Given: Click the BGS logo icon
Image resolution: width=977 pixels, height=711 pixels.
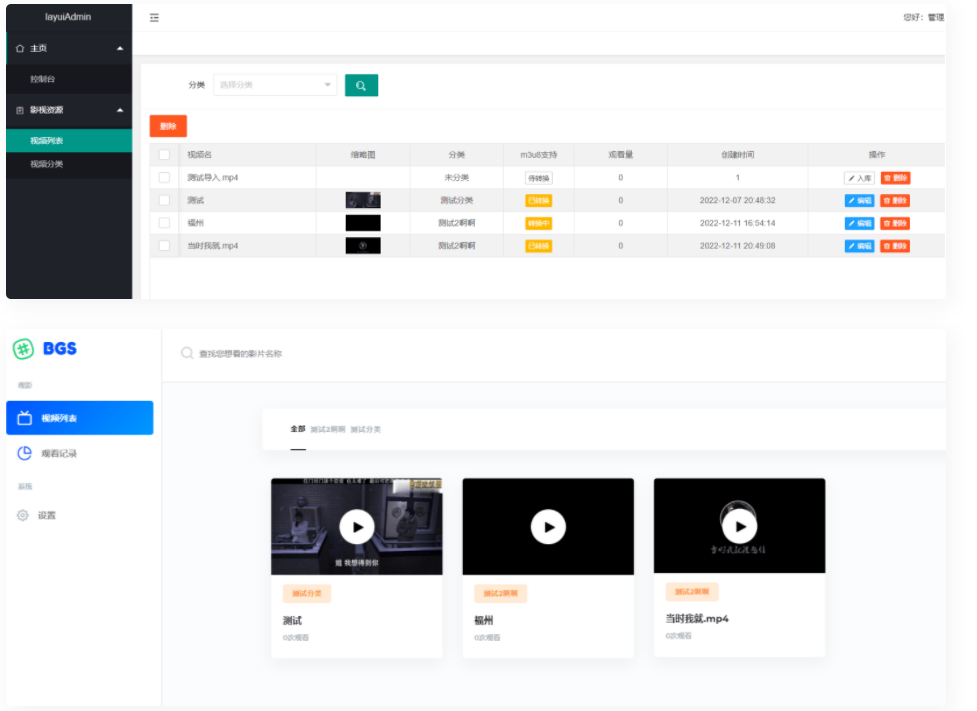Looking at the screenshot, I should pyautogui.click(x=23, y=349).
